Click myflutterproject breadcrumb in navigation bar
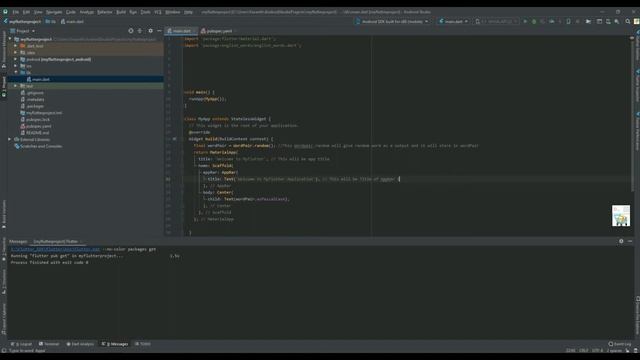The width and height of the screenshot is (640, 360). click(x=23, y=21)
